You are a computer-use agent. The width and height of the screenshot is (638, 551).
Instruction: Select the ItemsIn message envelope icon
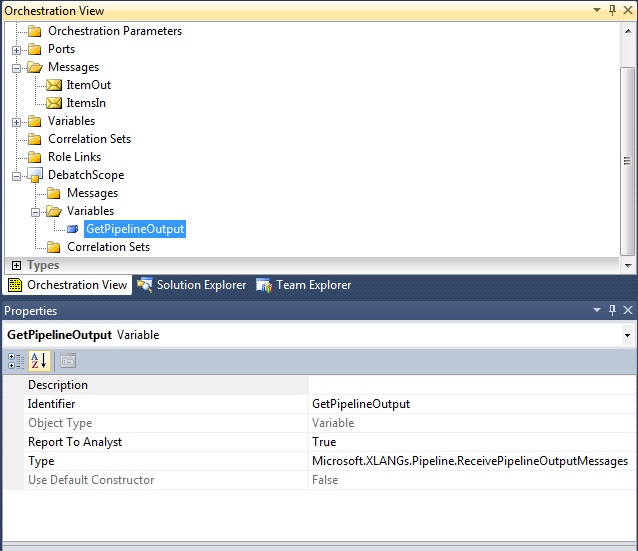click(x=54, y=103)
